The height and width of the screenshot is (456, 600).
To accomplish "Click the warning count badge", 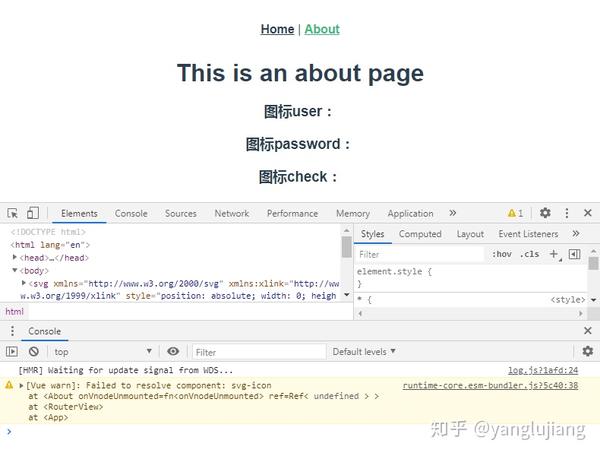I will (515, 213).
